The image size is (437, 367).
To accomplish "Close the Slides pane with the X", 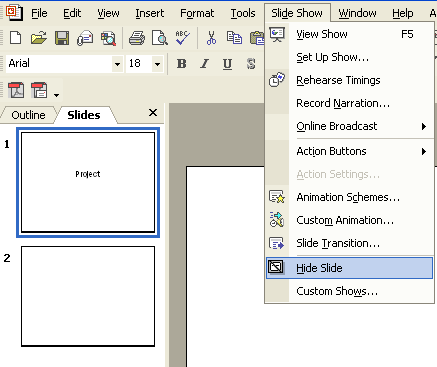I will (153, 113).
